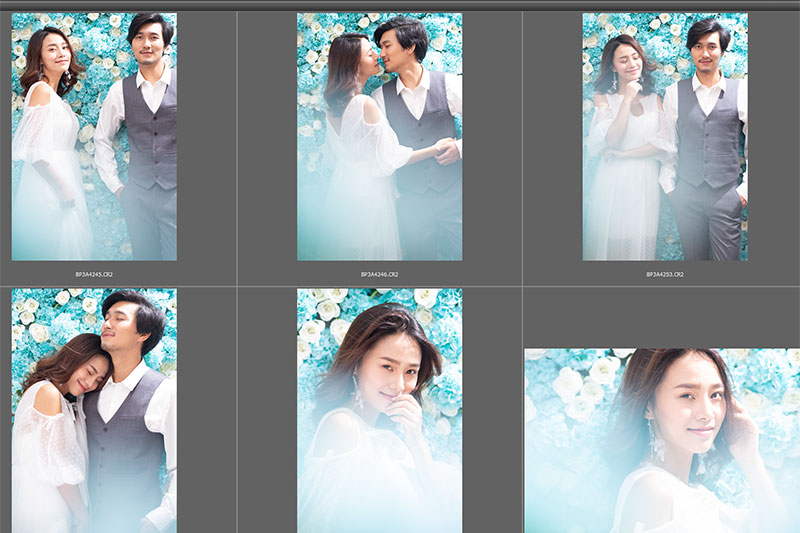Select the BP3A4253.CR2 couple thumbnail

665,137
